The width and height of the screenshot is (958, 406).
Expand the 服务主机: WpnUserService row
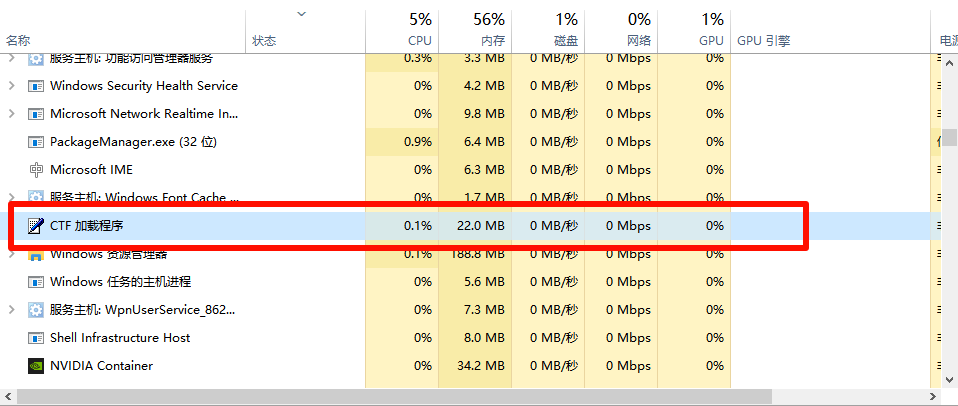11,310
